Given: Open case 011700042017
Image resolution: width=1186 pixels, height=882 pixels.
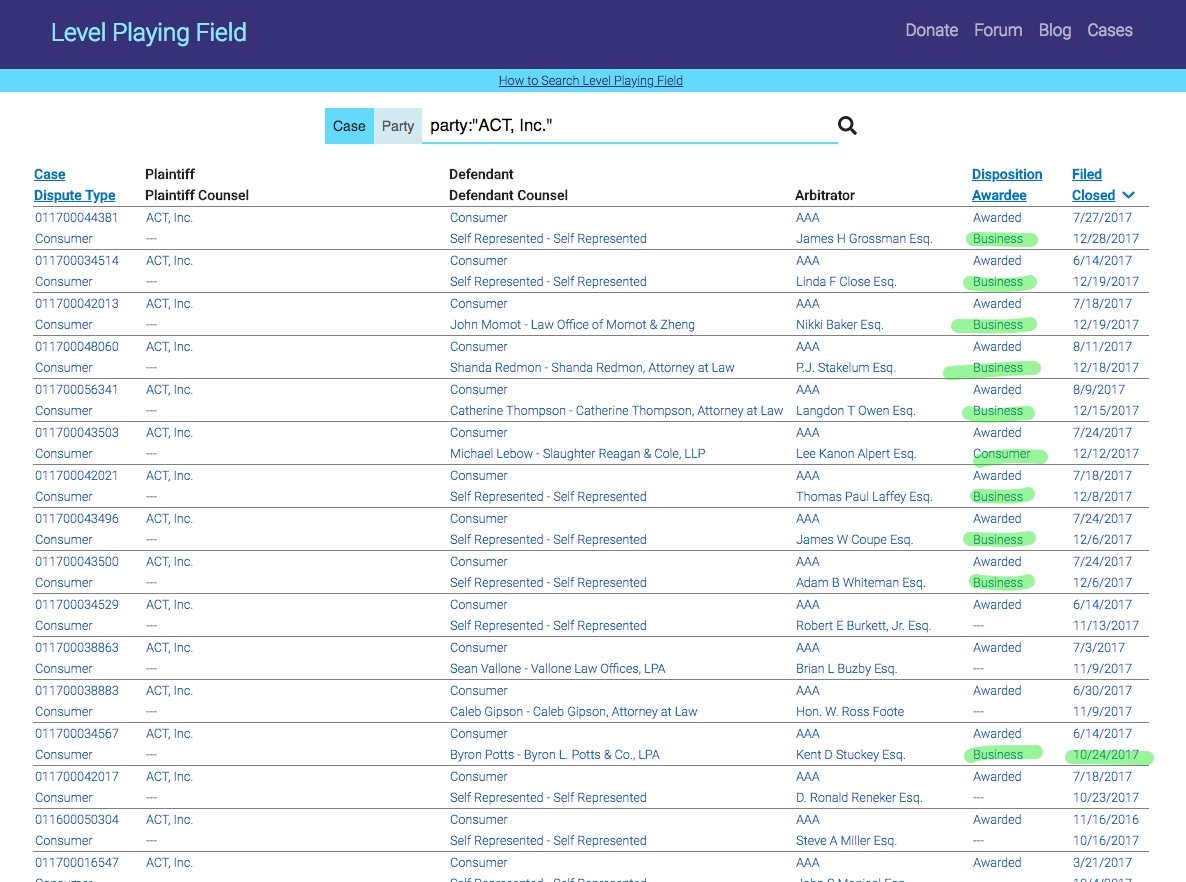Looking at the screenshot, I should [76, 777].
